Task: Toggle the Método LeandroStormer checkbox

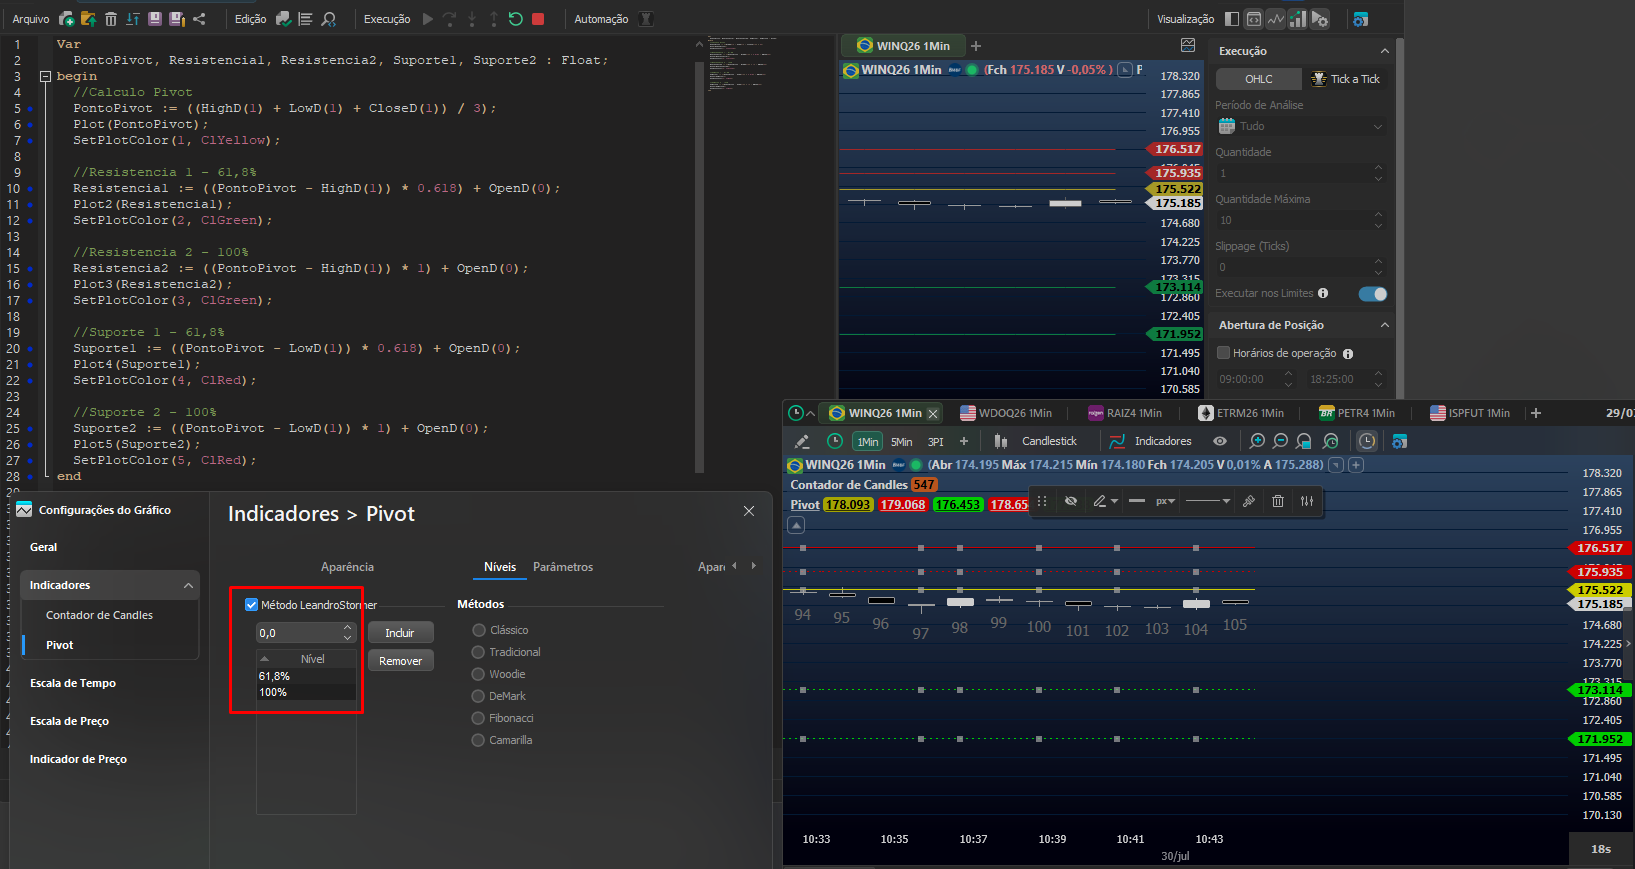Action: point(251,605)
